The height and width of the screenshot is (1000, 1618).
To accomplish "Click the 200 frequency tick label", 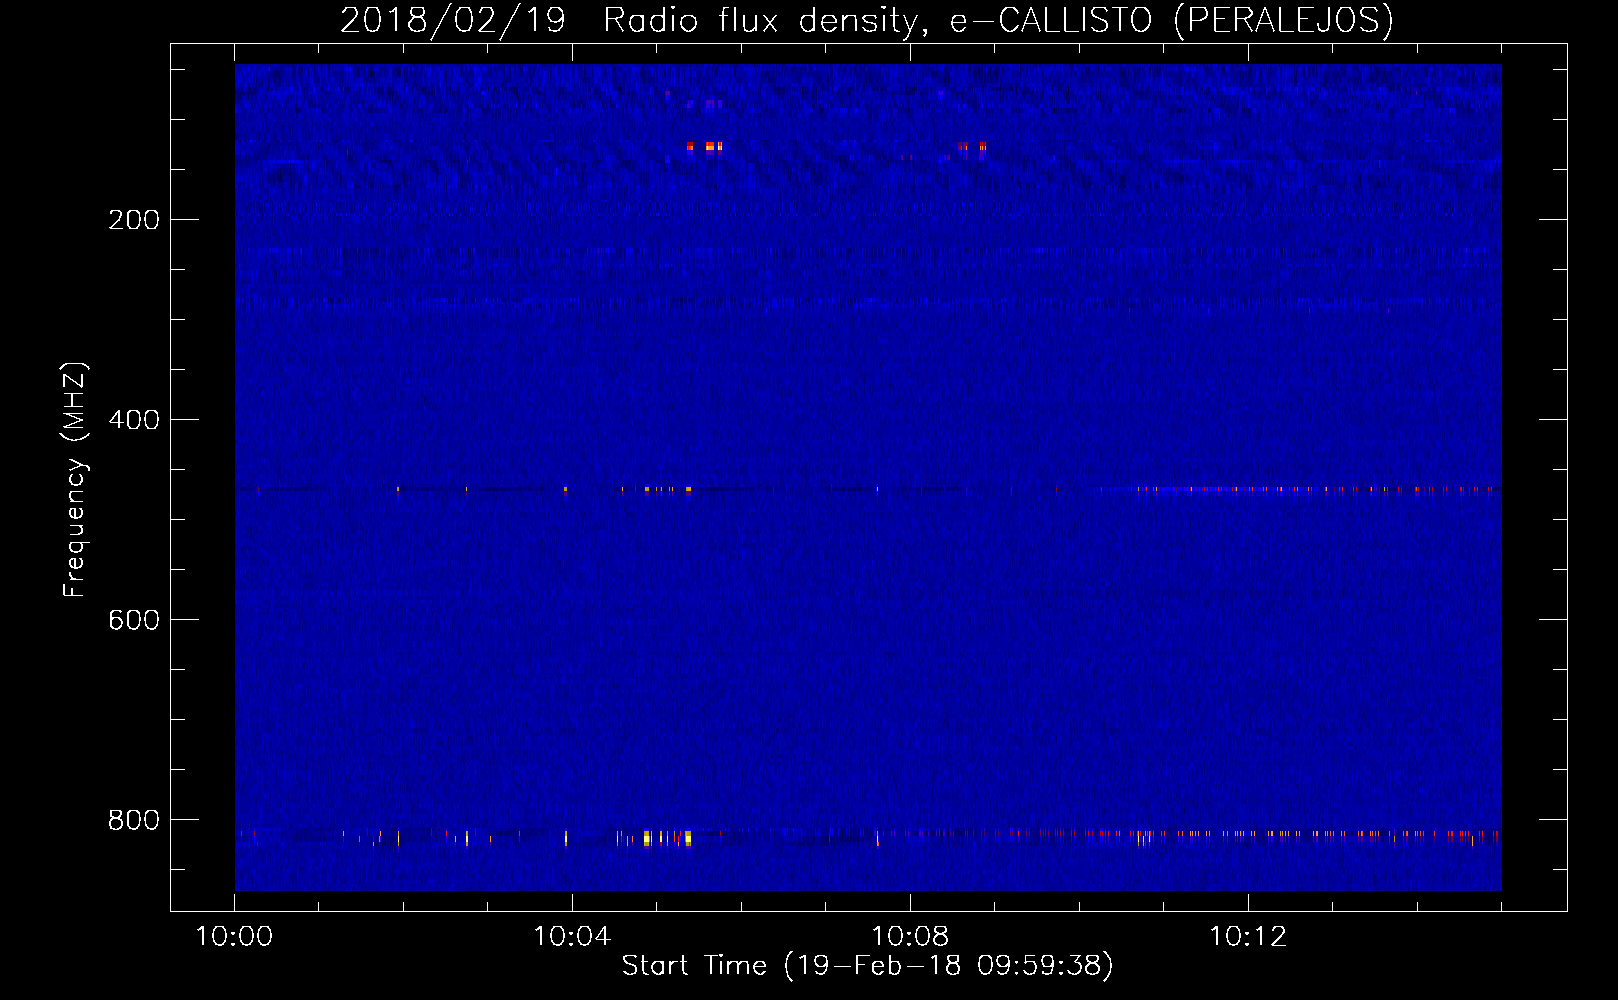I will click(134, 220).
